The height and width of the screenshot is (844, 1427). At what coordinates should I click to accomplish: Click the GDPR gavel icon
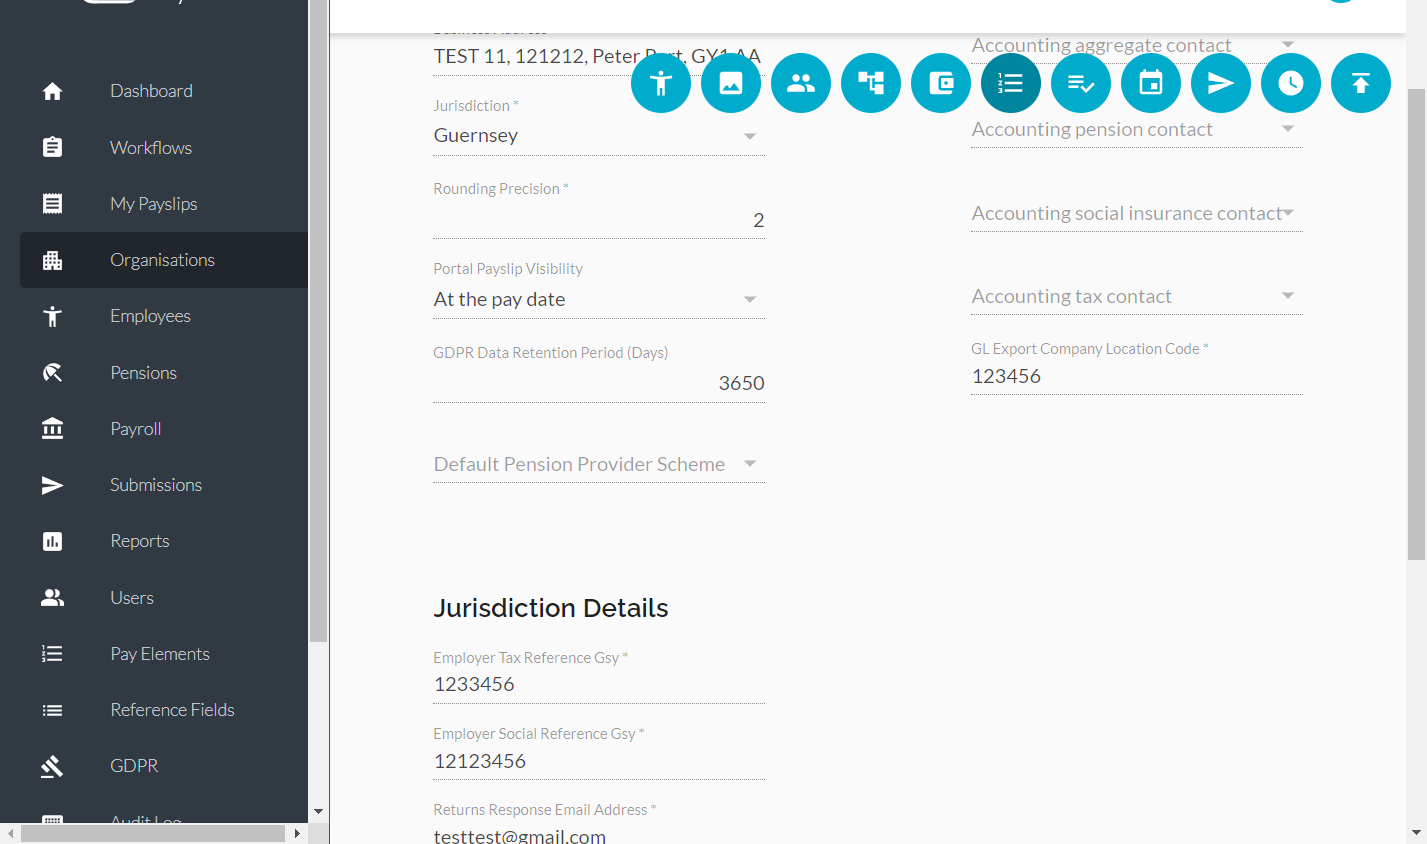53,766
